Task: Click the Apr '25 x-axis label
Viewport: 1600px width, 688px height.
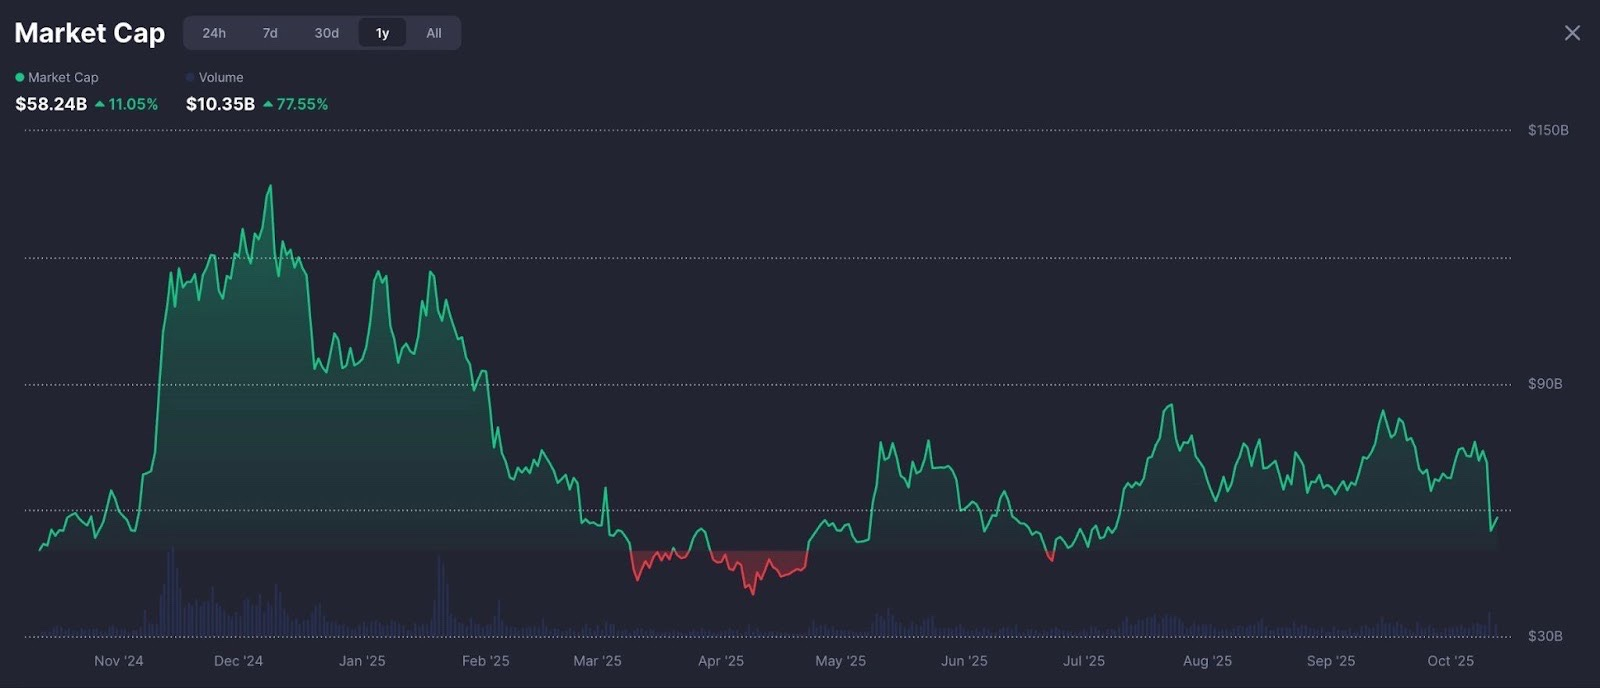Action: click(720, 661)
